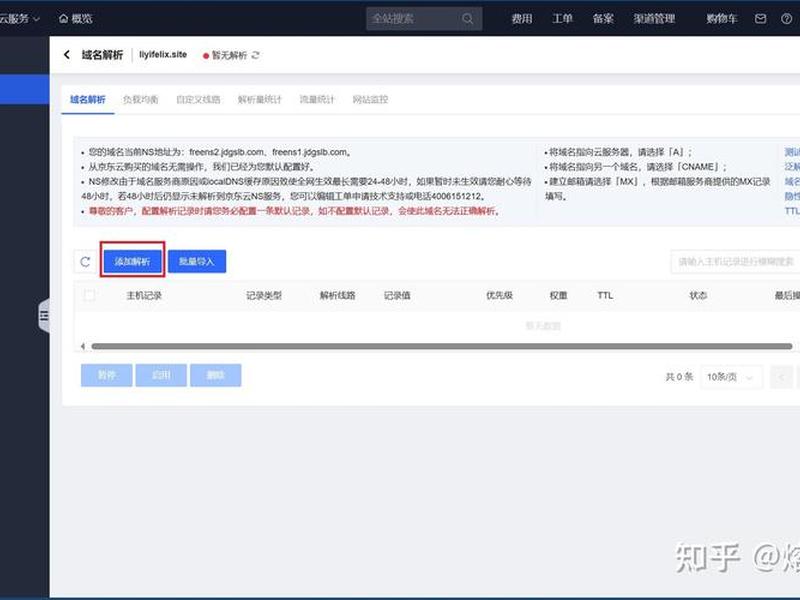
Task: Open the 费用 menu
Action: pyautogui.click(x=522, y=19)
